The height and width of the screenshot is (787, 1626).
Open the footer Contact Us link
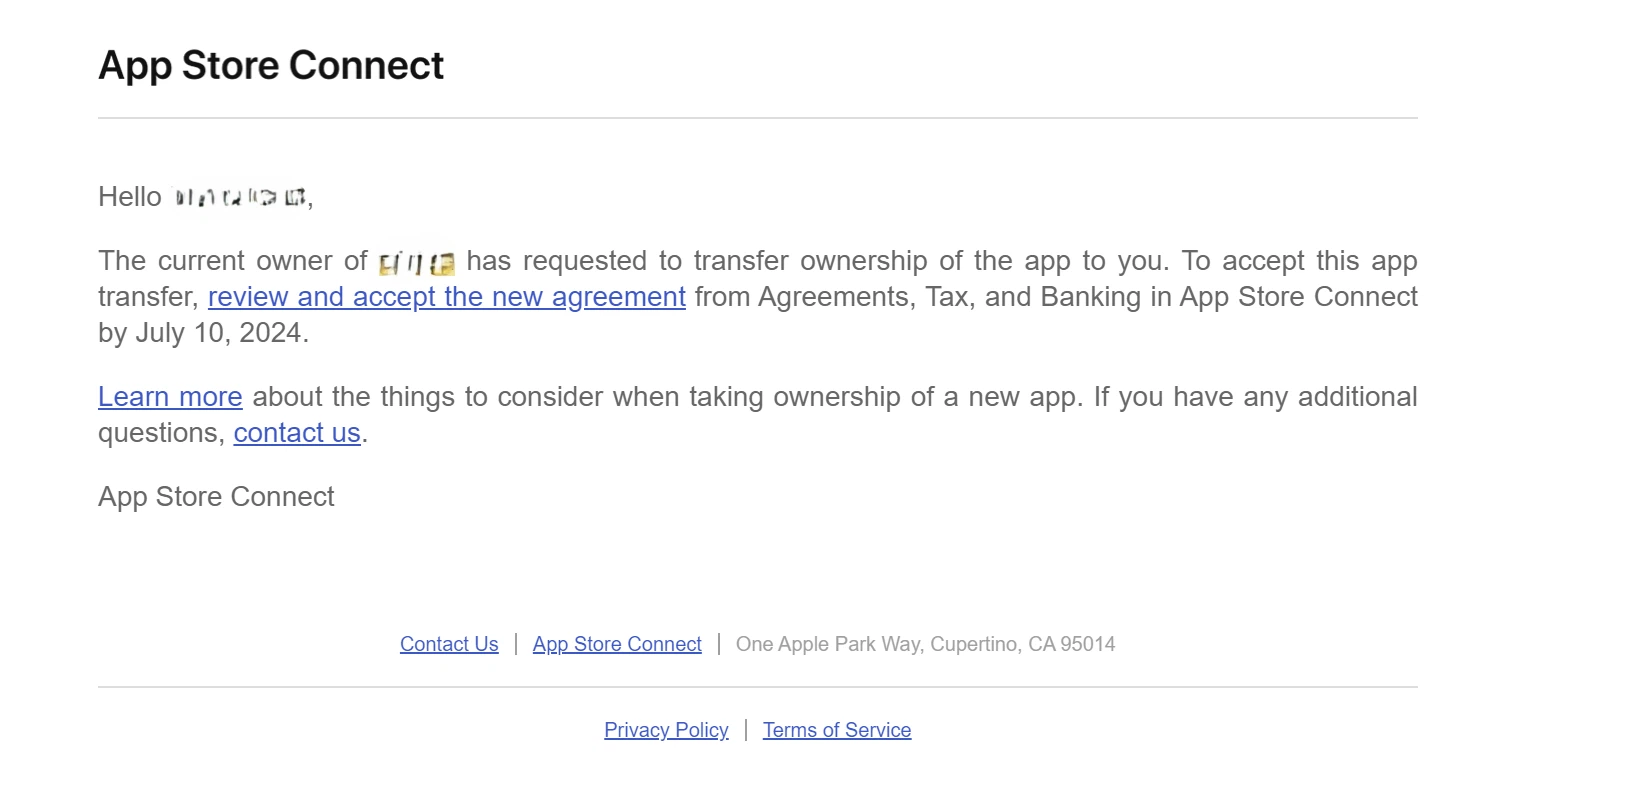[x=449, y=644]
